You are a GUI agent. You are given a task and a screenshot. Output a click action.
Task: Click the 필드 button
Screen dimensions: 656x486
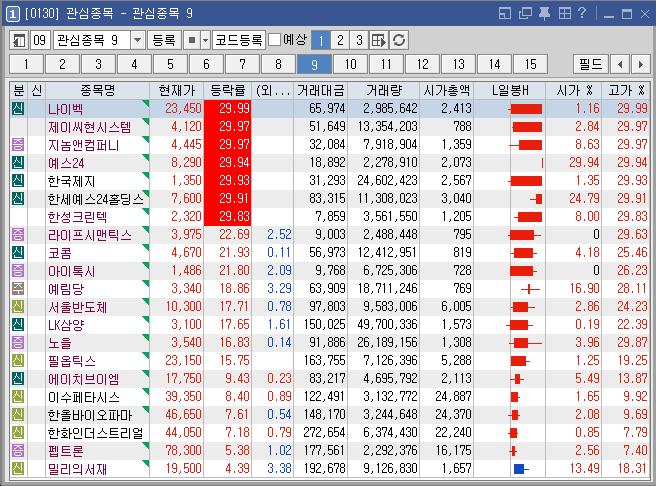click(x=590, y=64)
